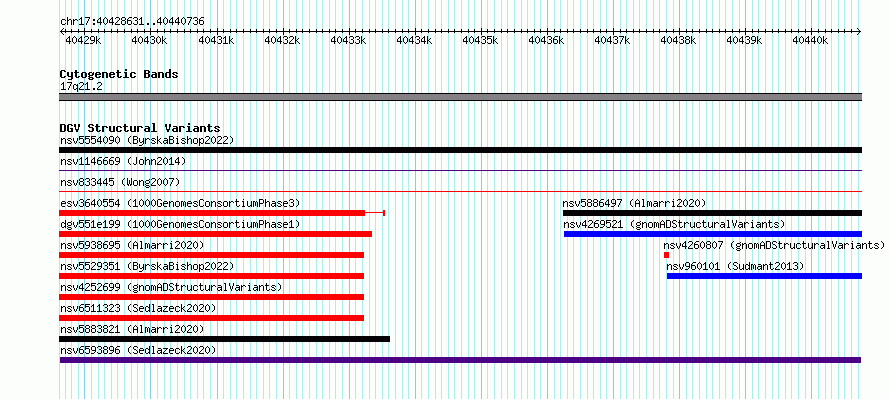Click the nsv5529351 (ByrskaBishop2022) label
Viewport: 890px width, 399px height.
tap(147, 266)
